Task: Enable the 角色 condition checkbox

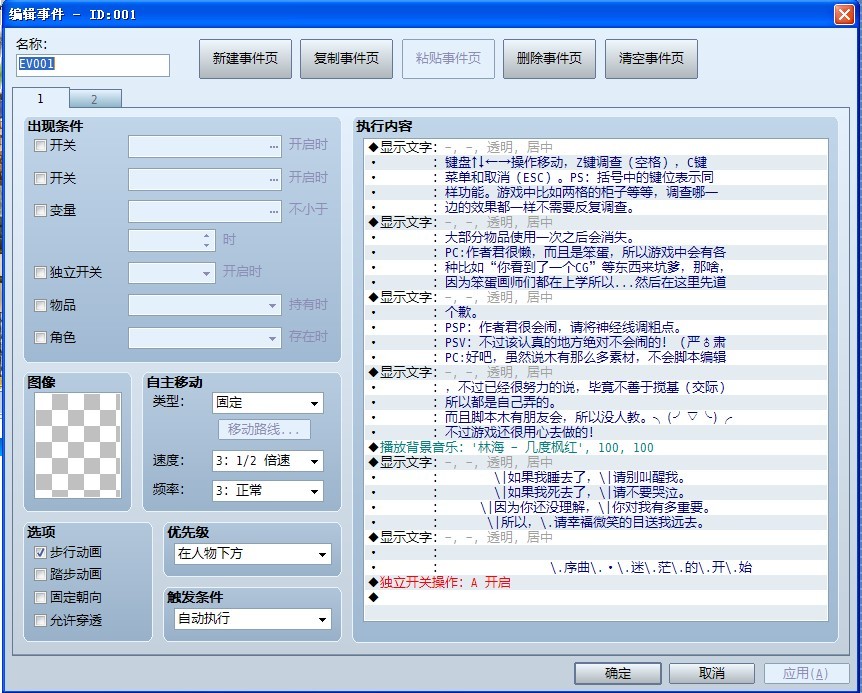Action: [x=40, y=337]
